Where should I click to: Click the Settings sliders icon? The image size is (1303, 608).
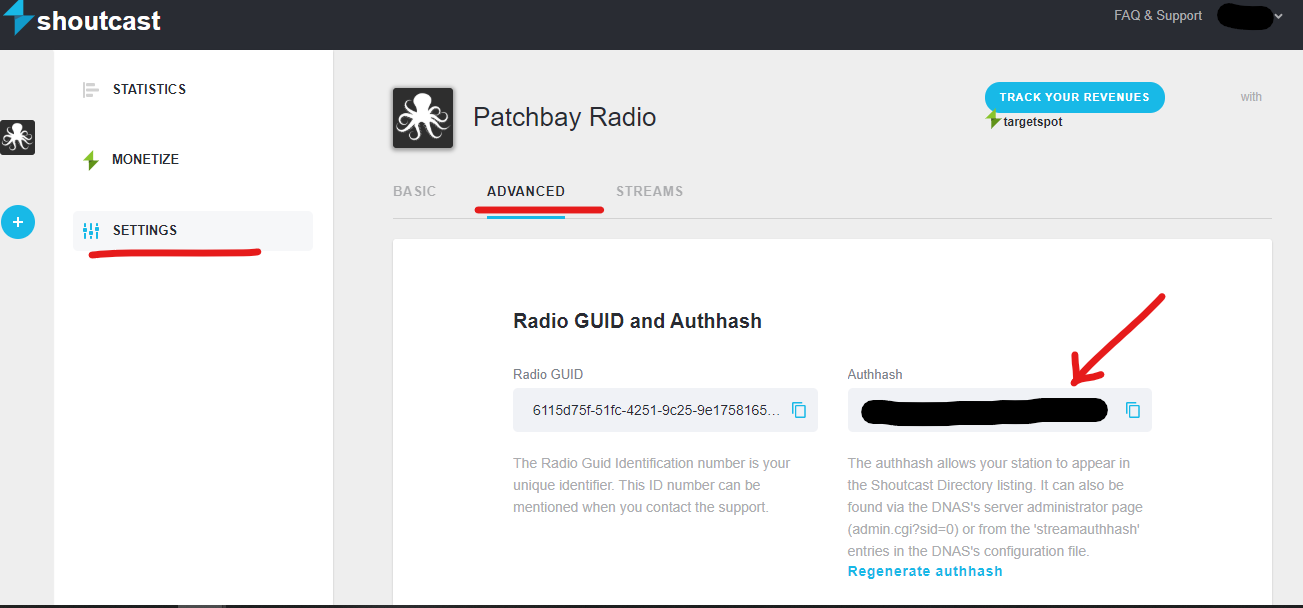click(x=91, y=231)
